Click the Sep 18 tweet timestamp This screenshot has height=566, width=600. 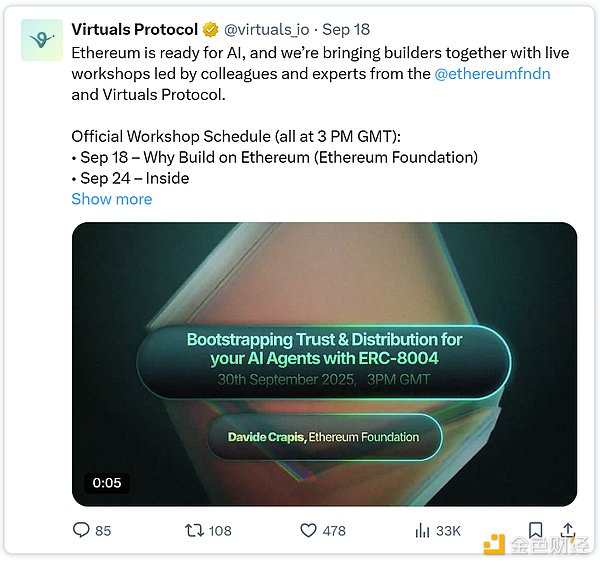(x=347, y=29)
